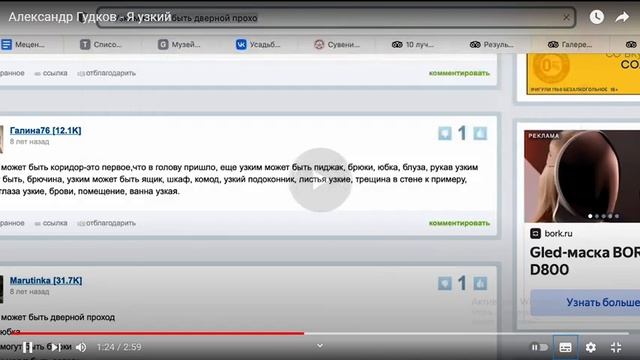Open the 10 луч... bookmark

pos(413,44)
